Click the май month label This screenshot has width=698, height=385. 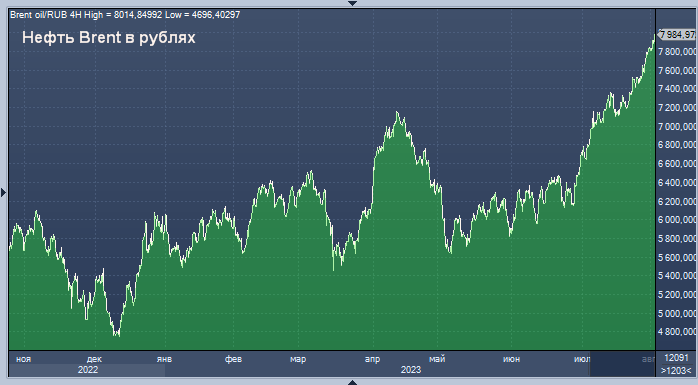tap(437, 359)
